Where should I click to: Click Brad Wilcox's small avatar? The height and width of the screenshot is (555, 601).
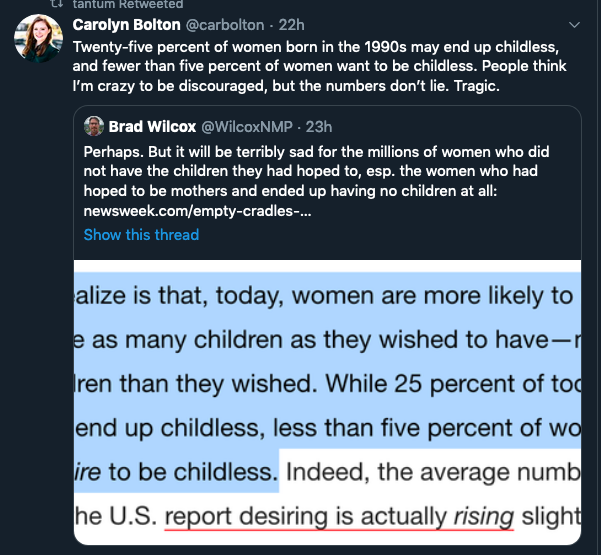pyautogui.click(x=94, y=126)
